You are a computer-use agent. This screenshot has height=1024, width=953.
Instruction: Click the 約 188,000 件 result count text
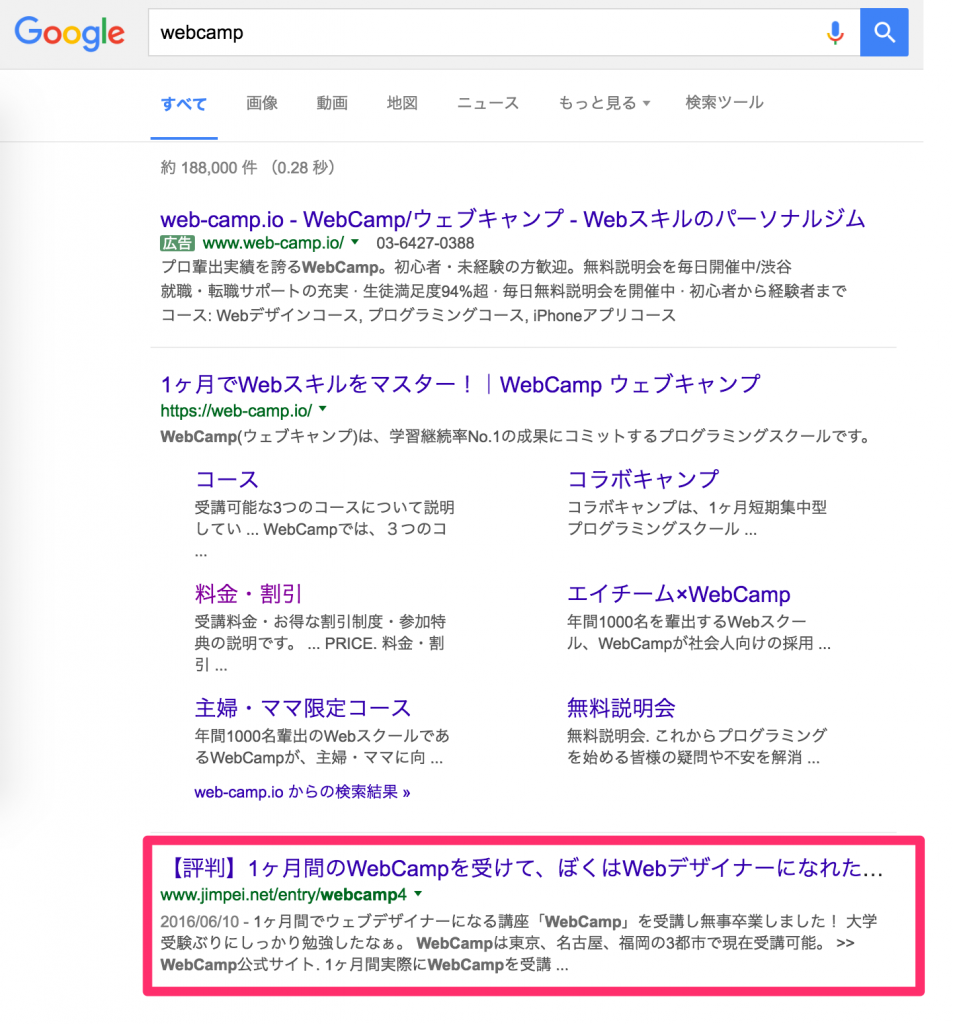click(208, 168)
